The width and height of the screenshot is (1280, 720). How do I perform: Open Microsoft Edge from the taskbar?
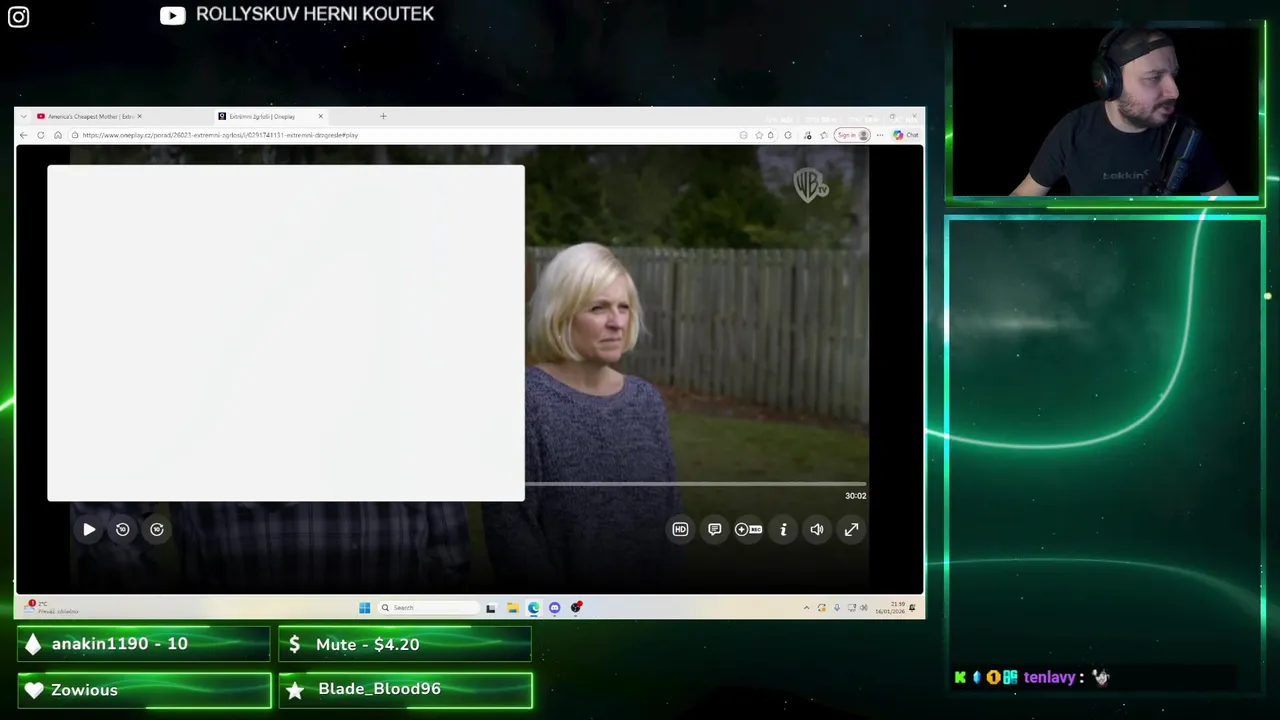(x=534, y=607)
